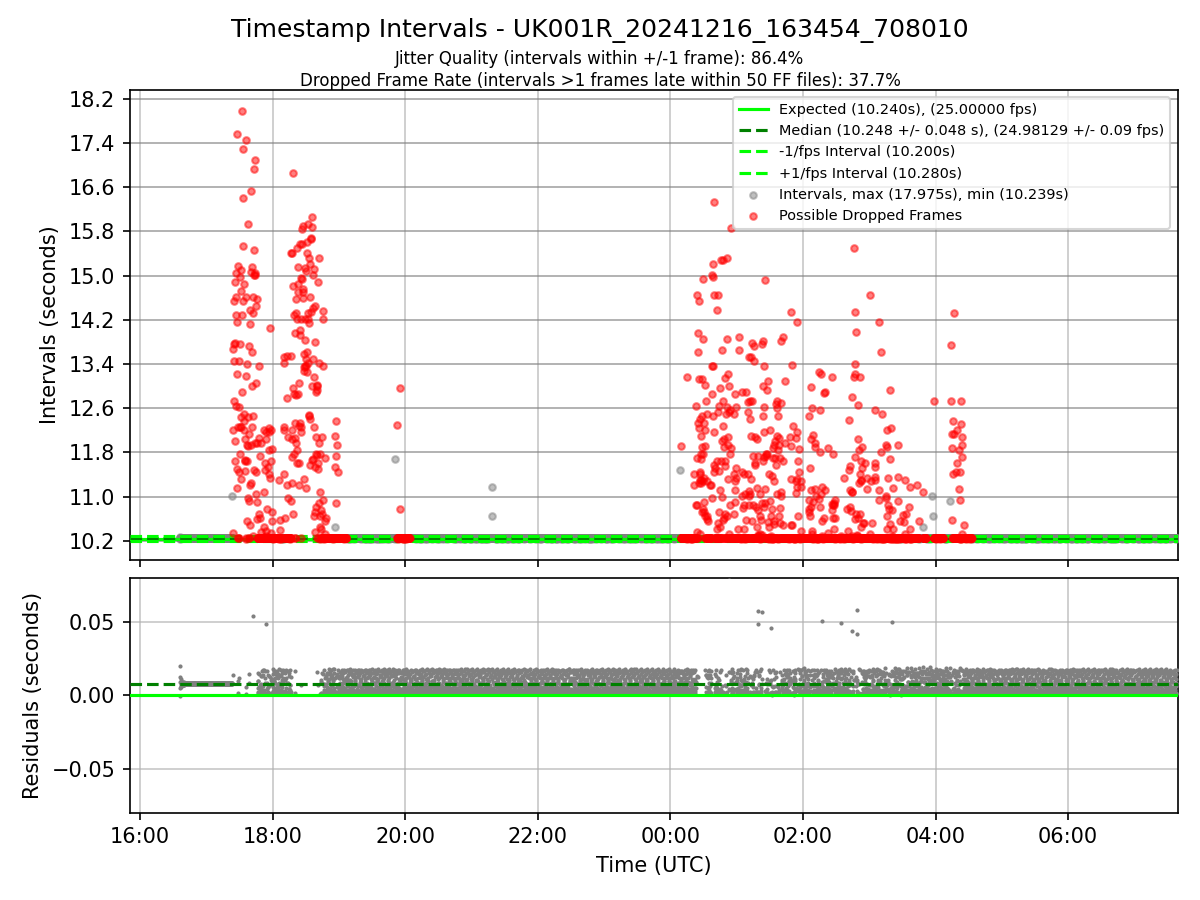Click the "Residuals (seconds)" y-axis label
1200x900 pixels.
[32, 696]
